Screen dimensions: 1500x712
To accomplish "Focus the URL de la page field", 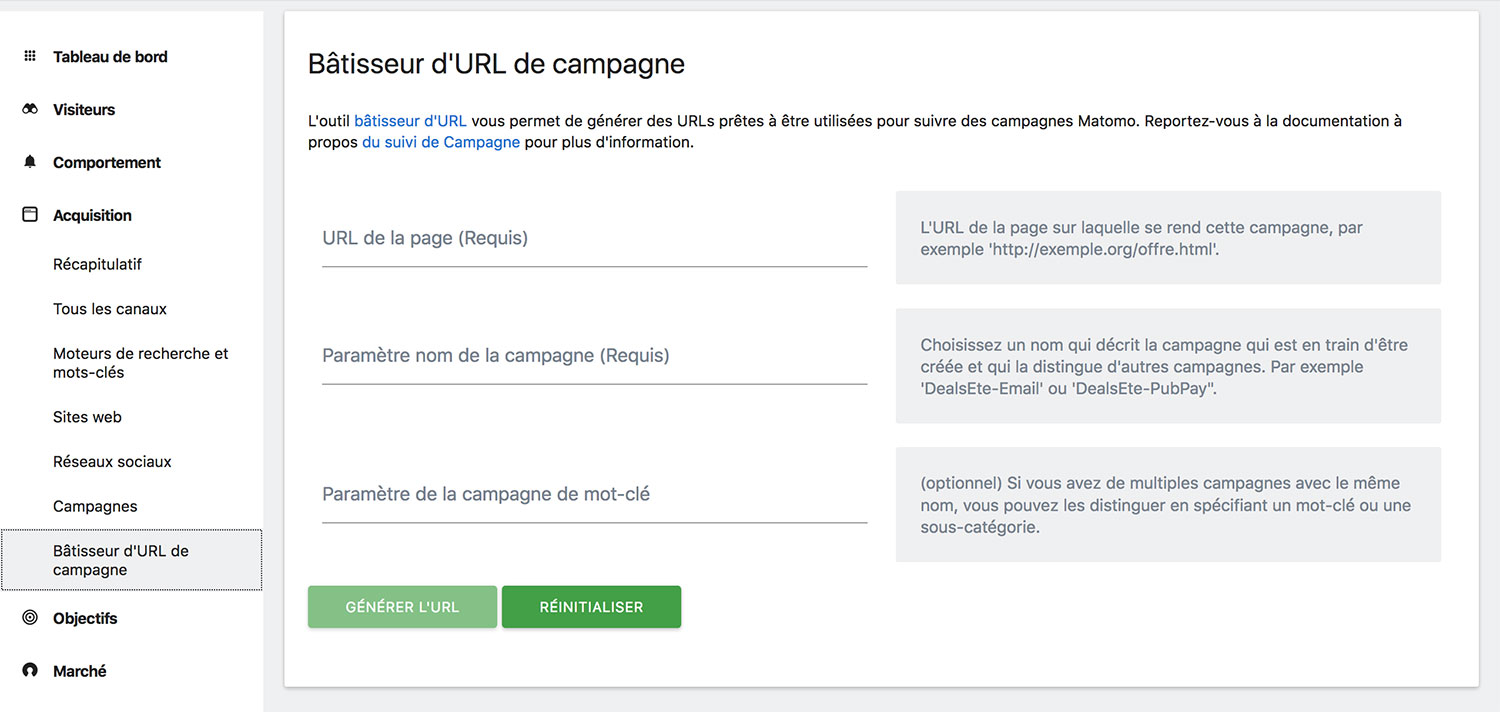I will tap(594, 239).
